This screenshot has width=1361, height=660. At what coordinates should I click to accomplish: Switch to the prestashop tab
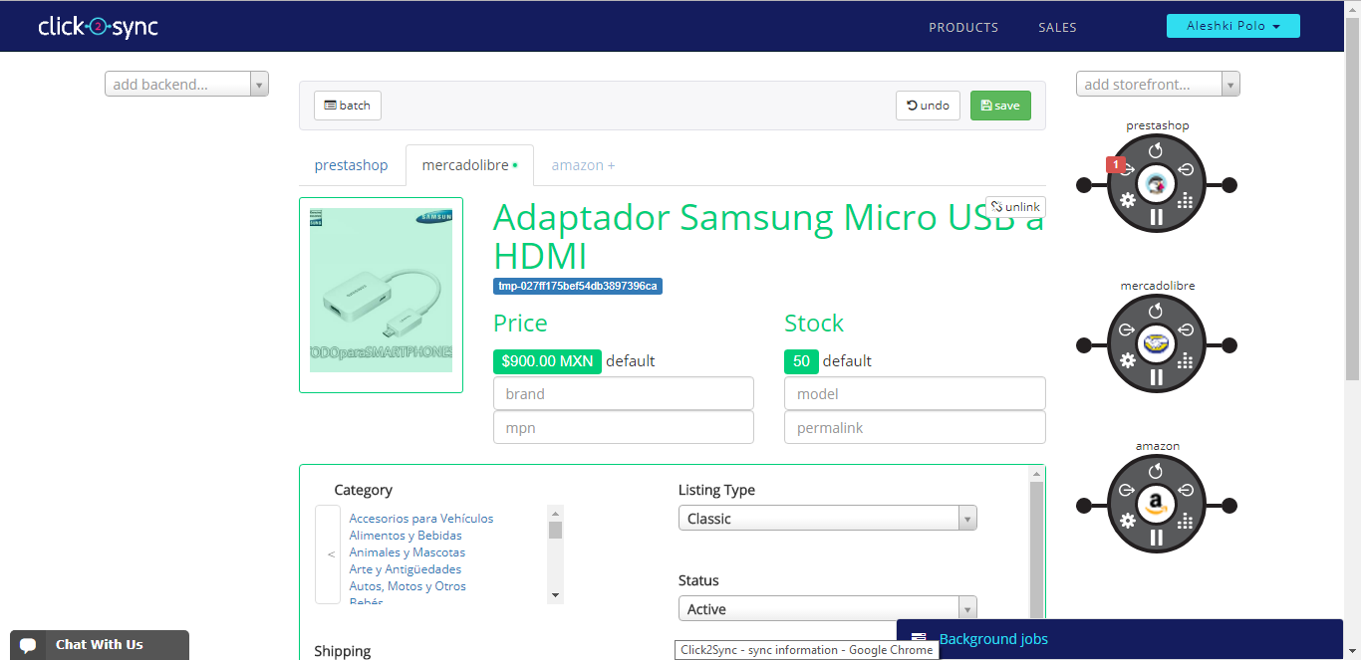coord(351,165)
